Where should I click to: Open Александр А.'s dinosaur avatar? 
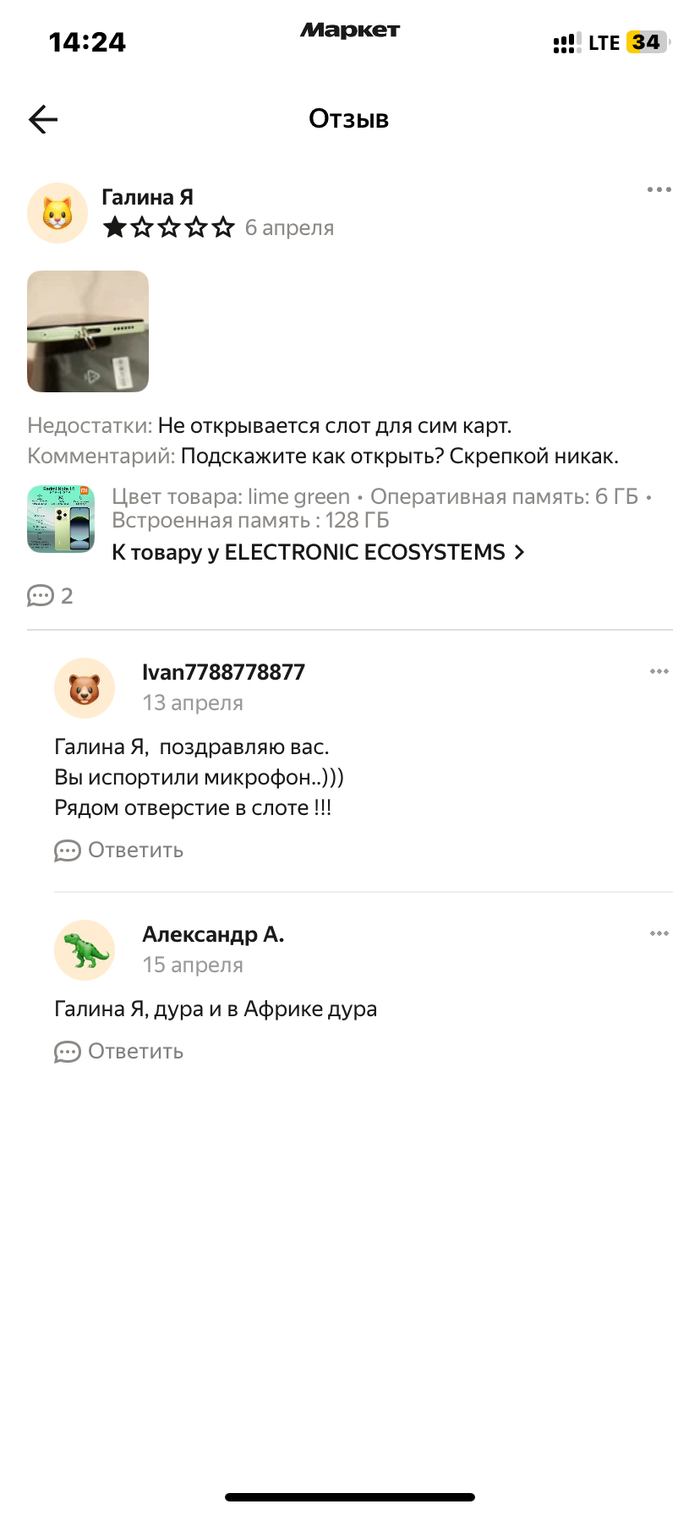[x=84, y=950]
